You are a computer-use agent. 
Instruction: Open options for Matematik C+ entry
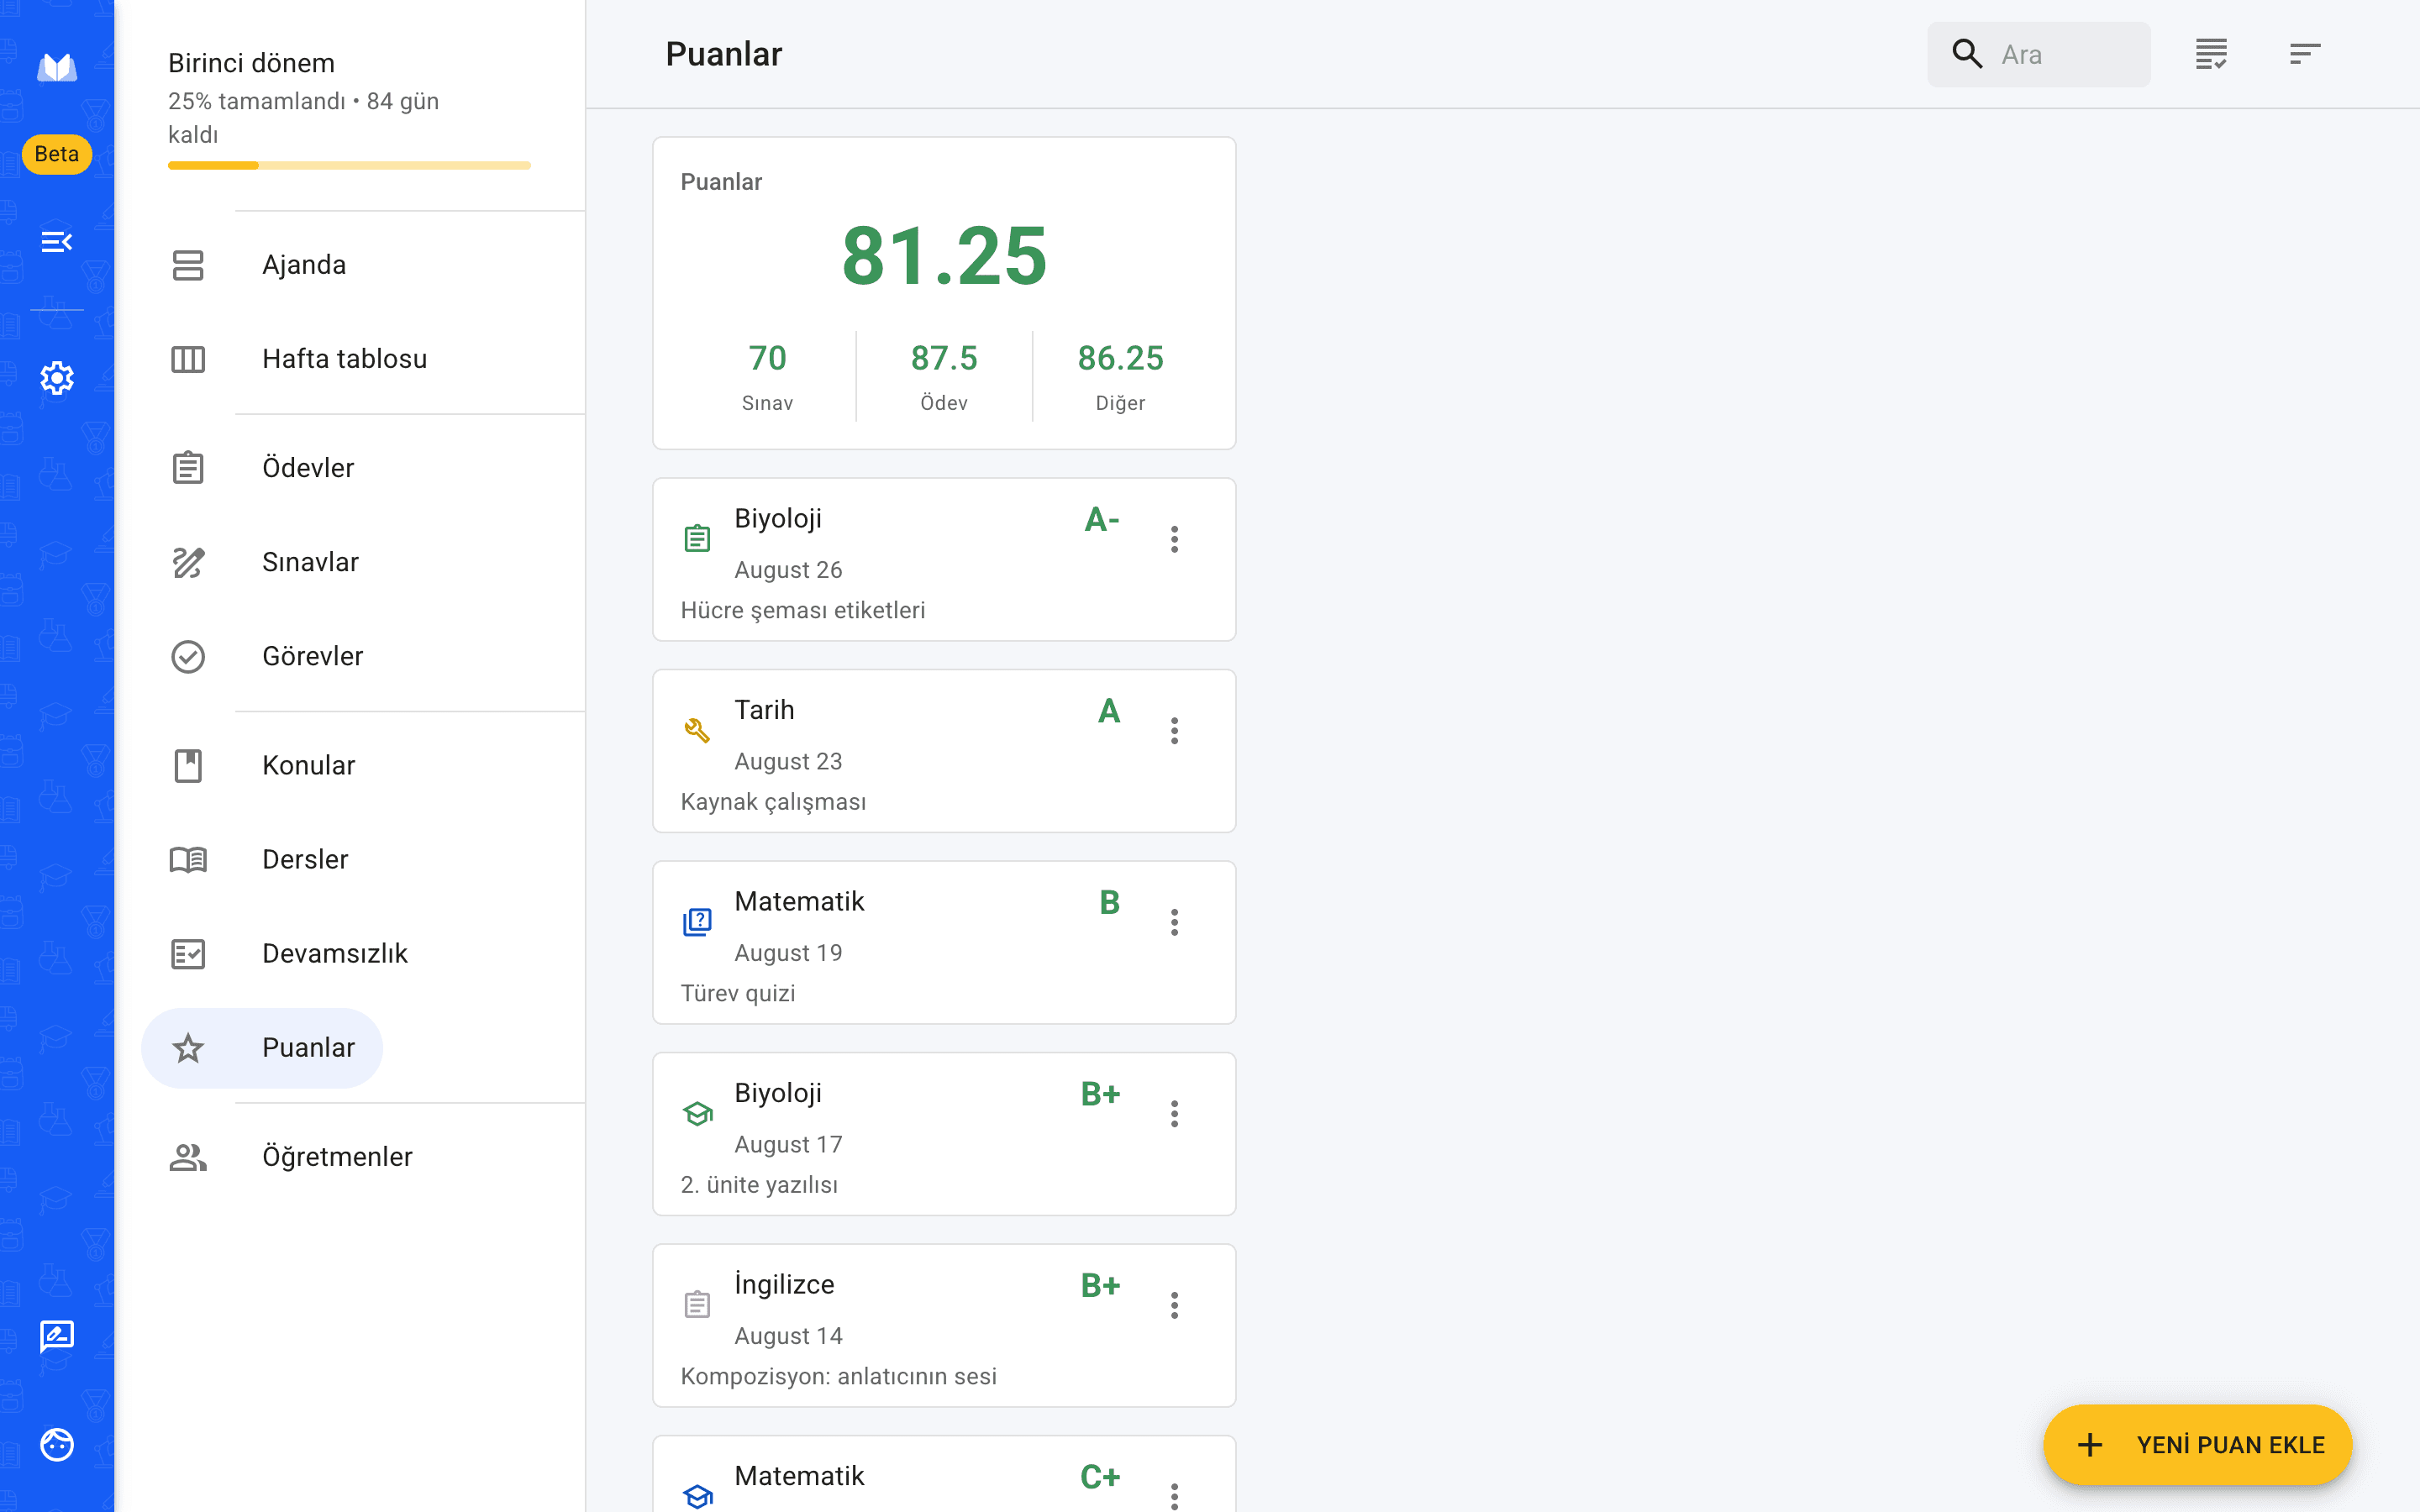click(x=1175, y=1496)
